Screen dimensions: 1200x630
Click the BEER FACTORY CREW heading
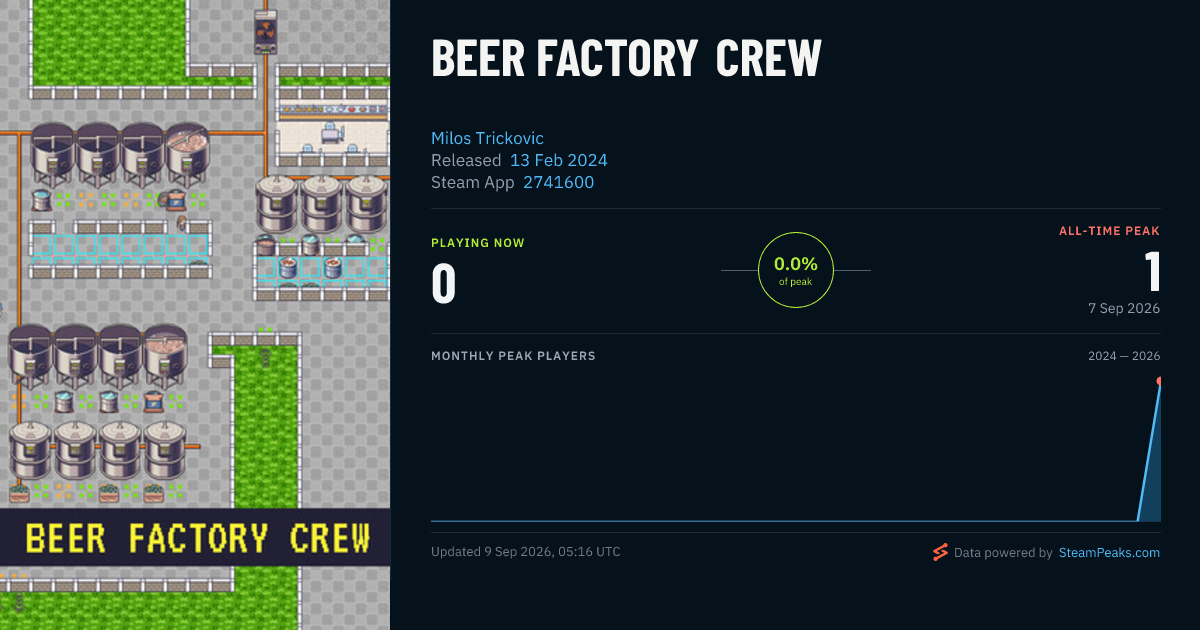(x=626, y=58)
